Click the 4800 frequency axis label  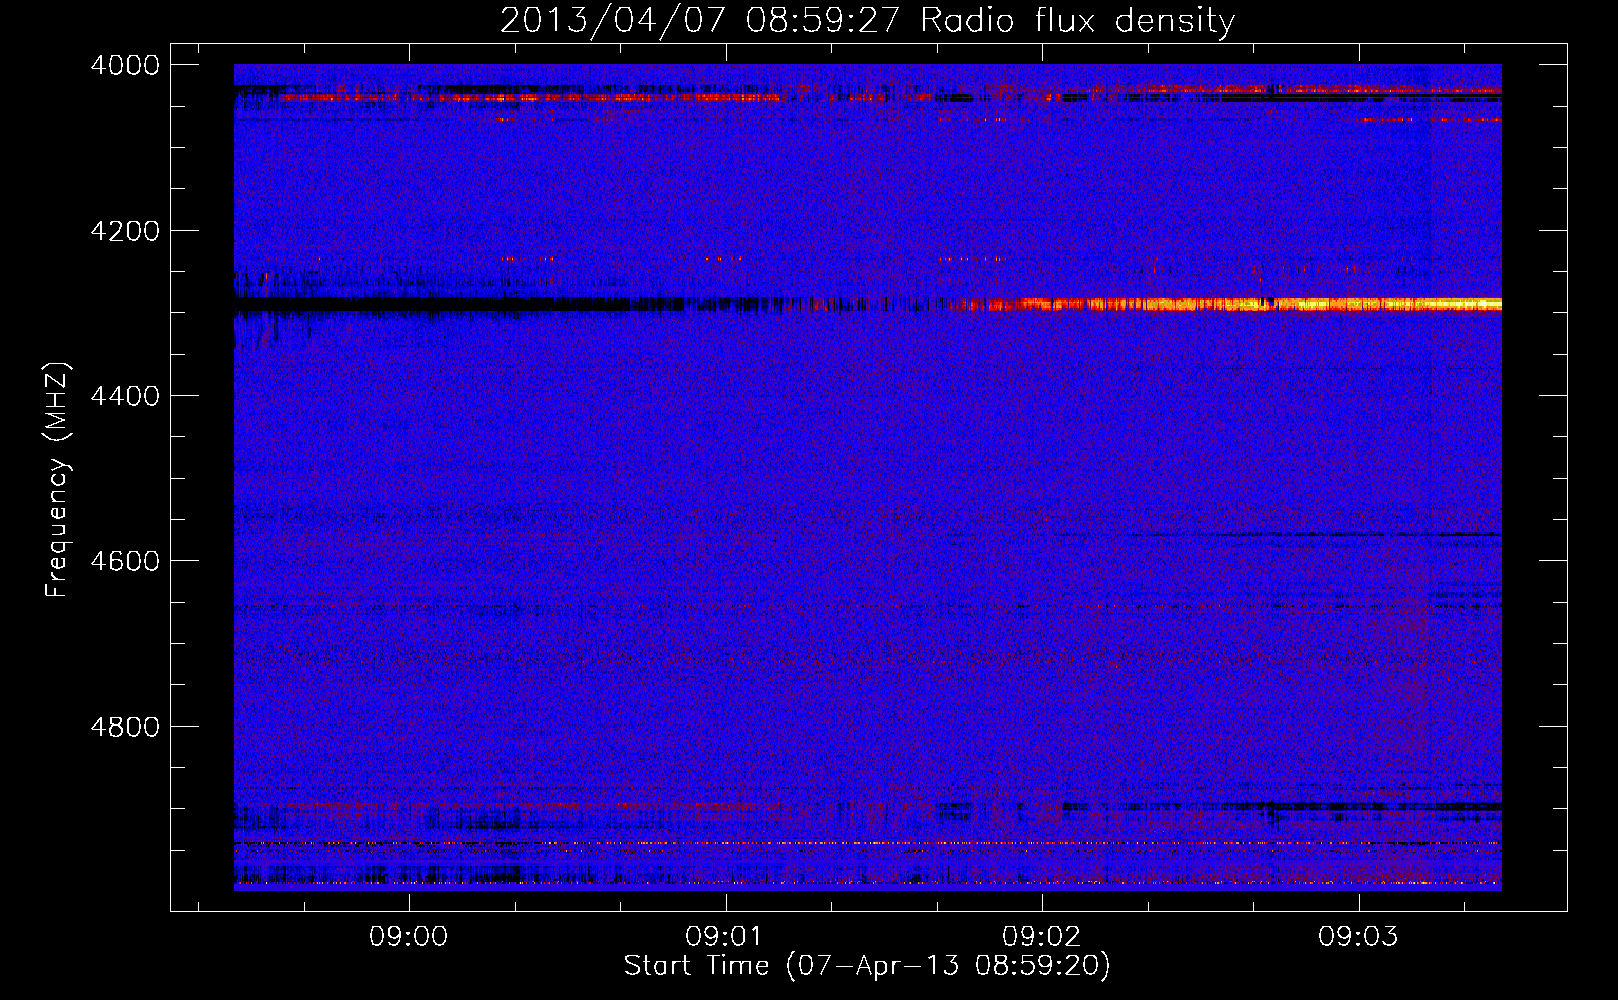pyautogui.click(x=125, y=727)
